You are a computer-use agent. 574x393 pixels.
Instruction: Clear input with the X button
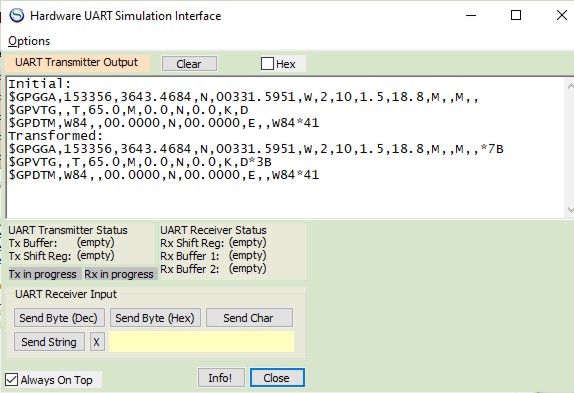[x=97, y=342]
